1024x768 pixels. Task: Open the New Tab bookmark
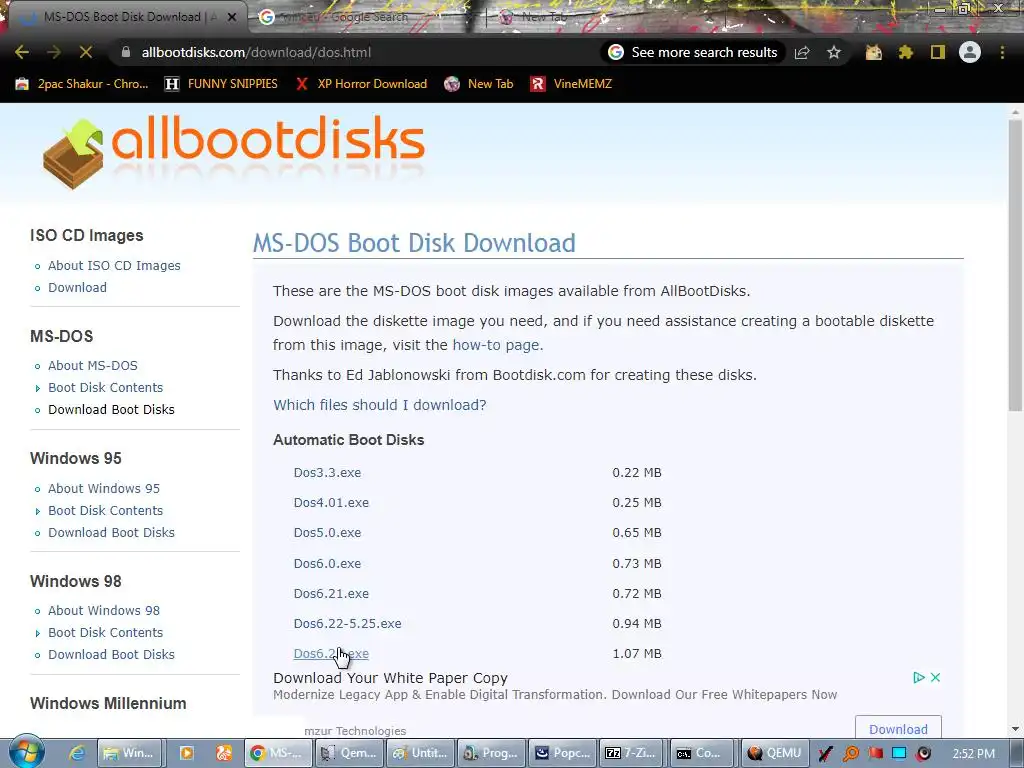479,84
